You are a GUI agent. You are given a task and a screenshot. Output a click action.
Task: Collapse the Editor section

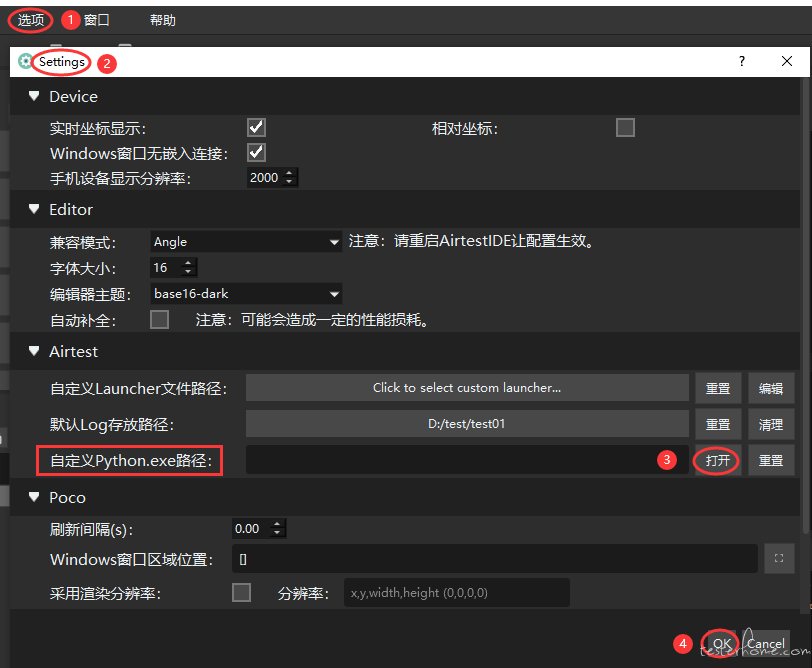click(x=34, y=209)
